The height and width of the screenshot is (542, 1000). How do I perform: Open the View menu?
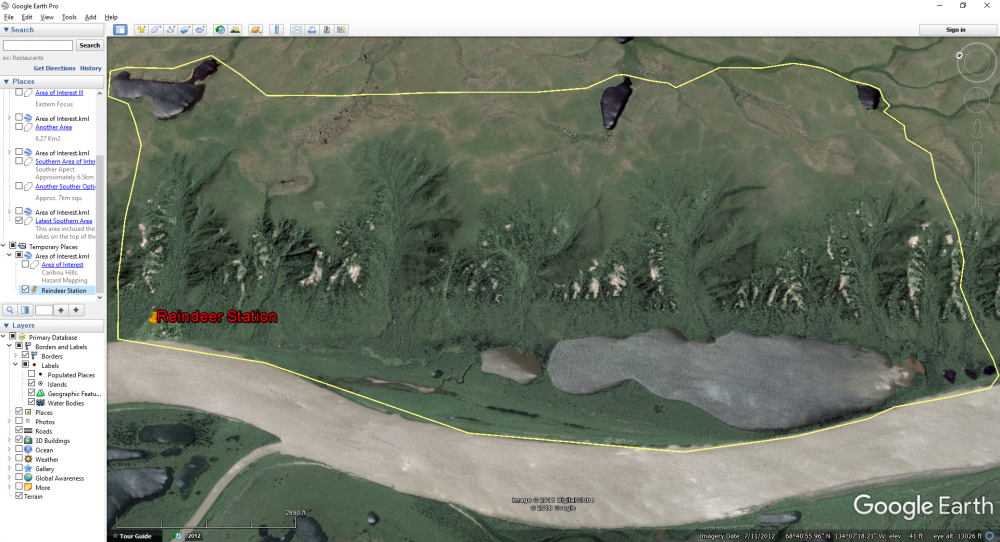tap(47, 17)
